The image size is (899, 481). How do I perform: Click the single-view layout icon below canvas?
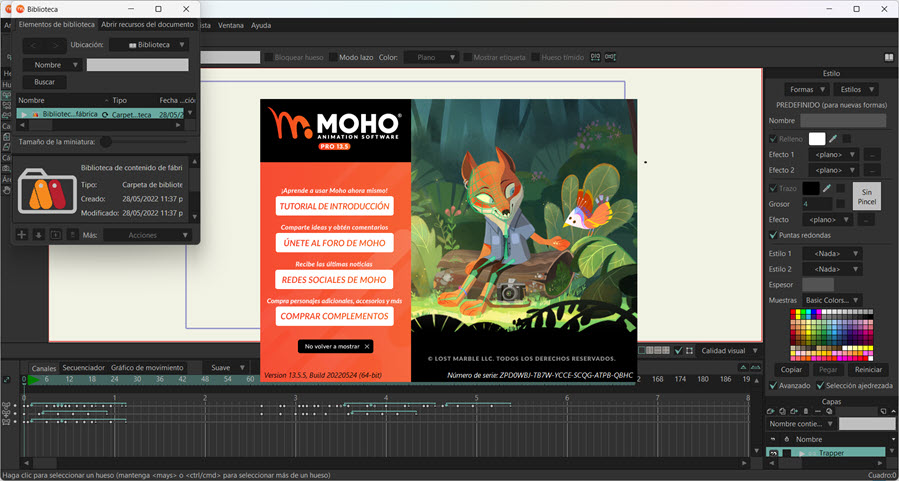click(x=642, y=350)
